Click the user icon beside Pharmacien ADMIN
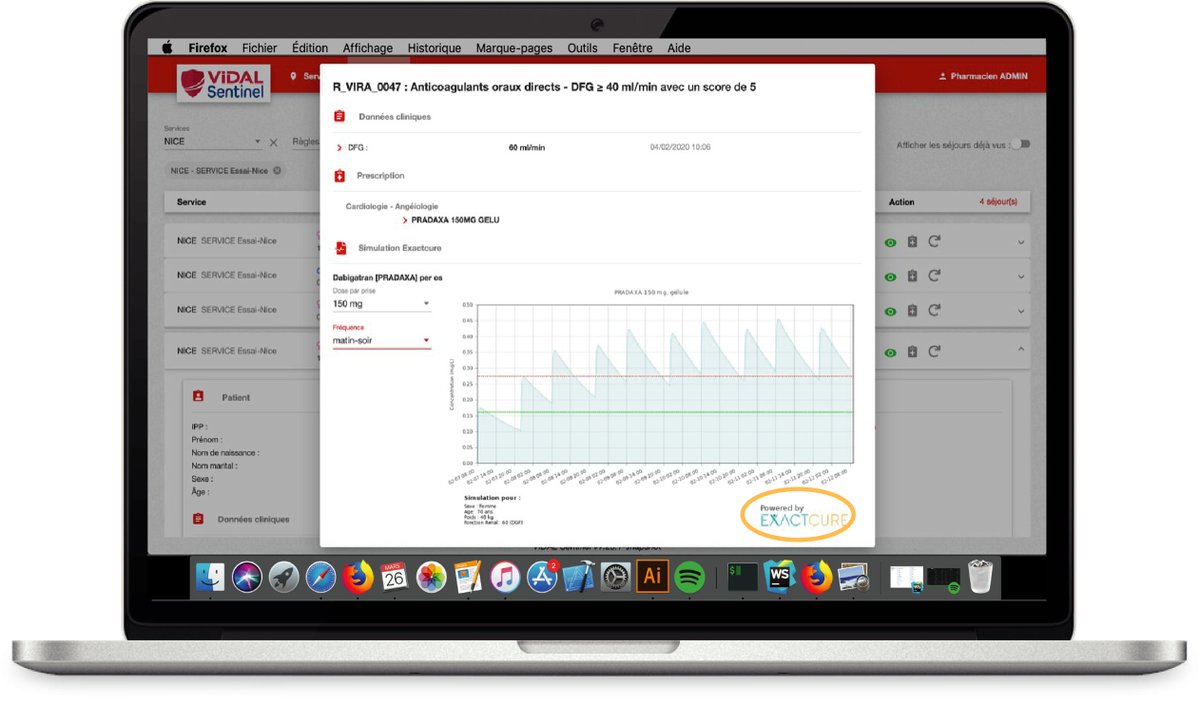 pos(942,76)
